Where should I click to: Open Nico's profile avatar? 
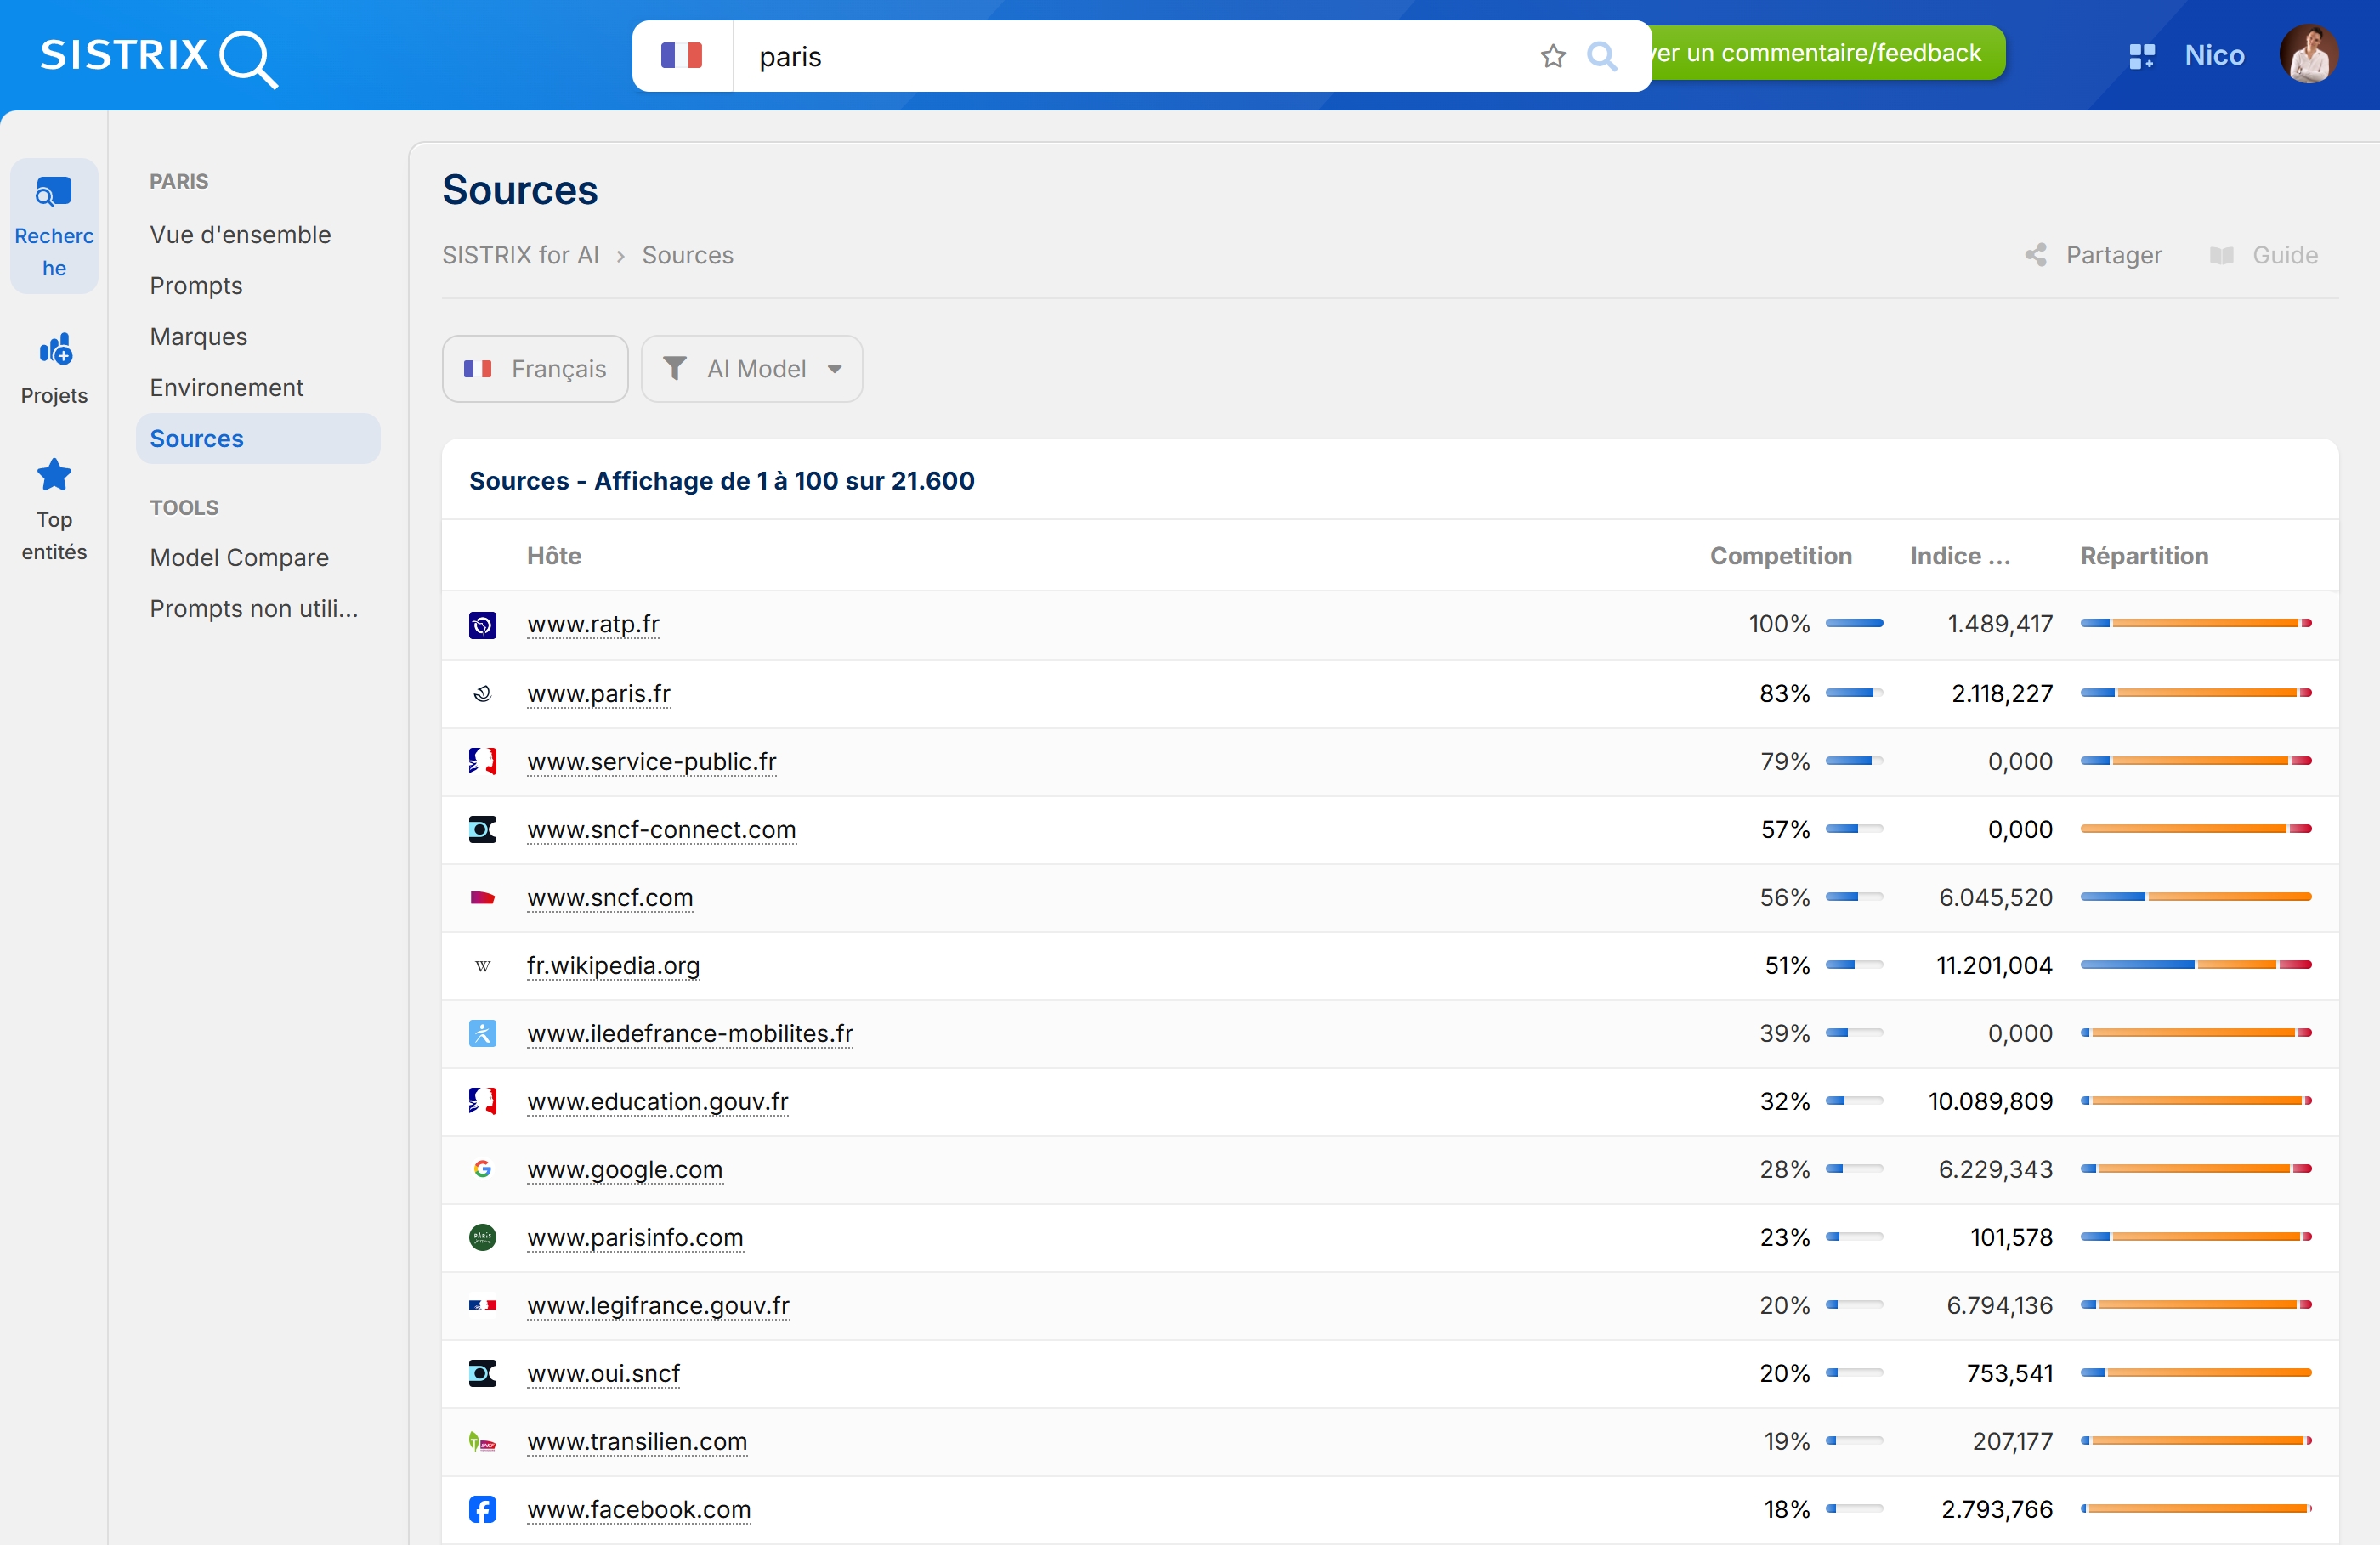pos(2308,54)
